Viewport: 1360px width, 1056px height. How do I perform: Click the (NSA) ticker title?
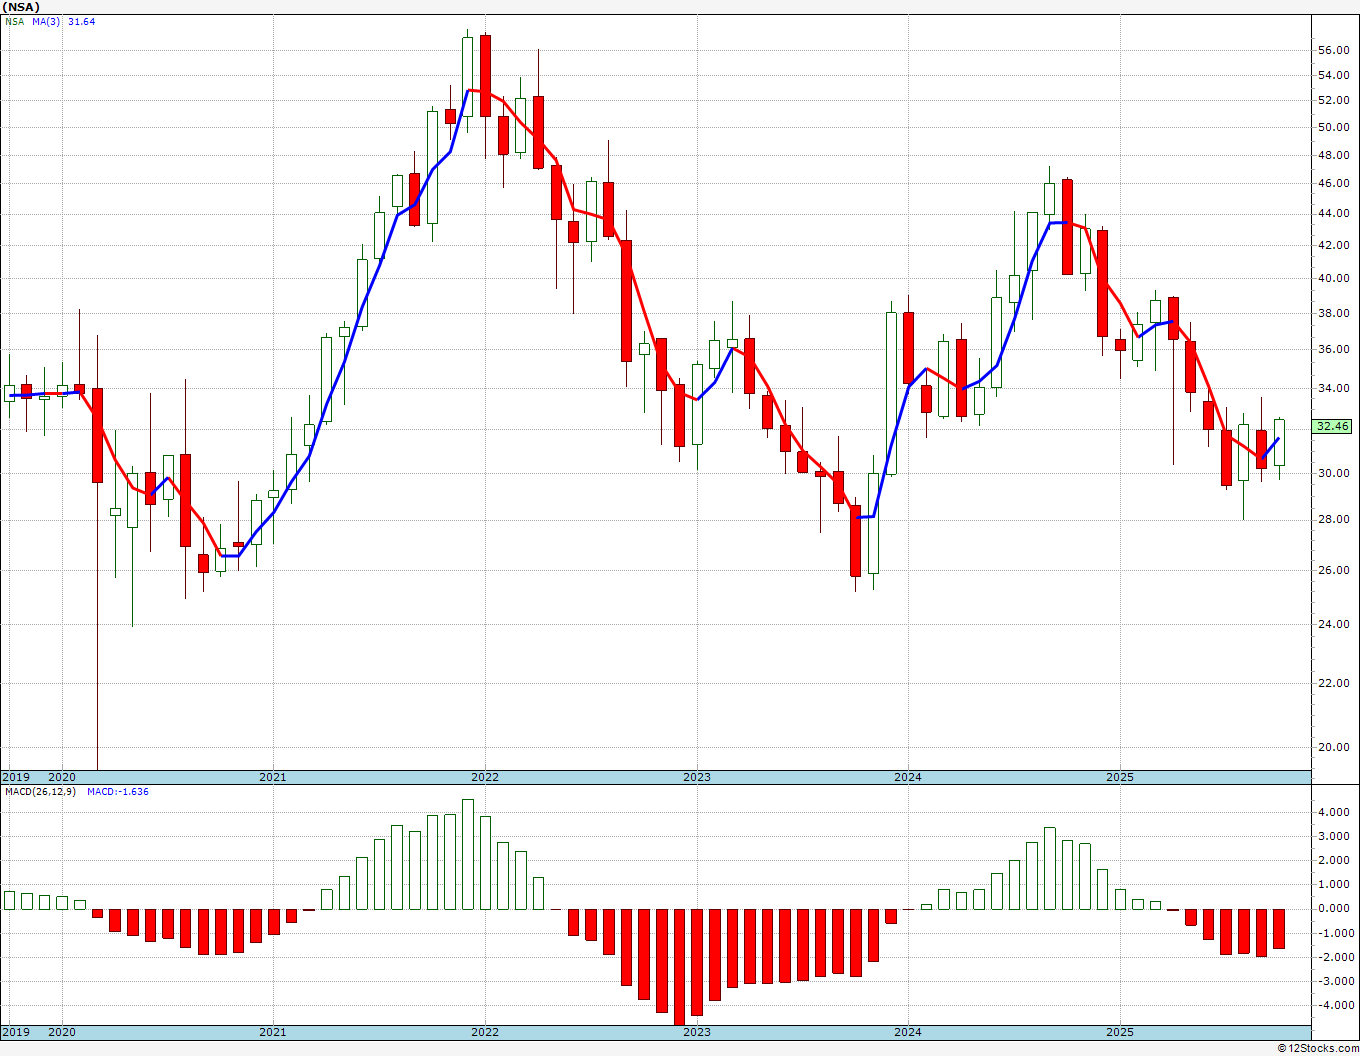[21, 6]
